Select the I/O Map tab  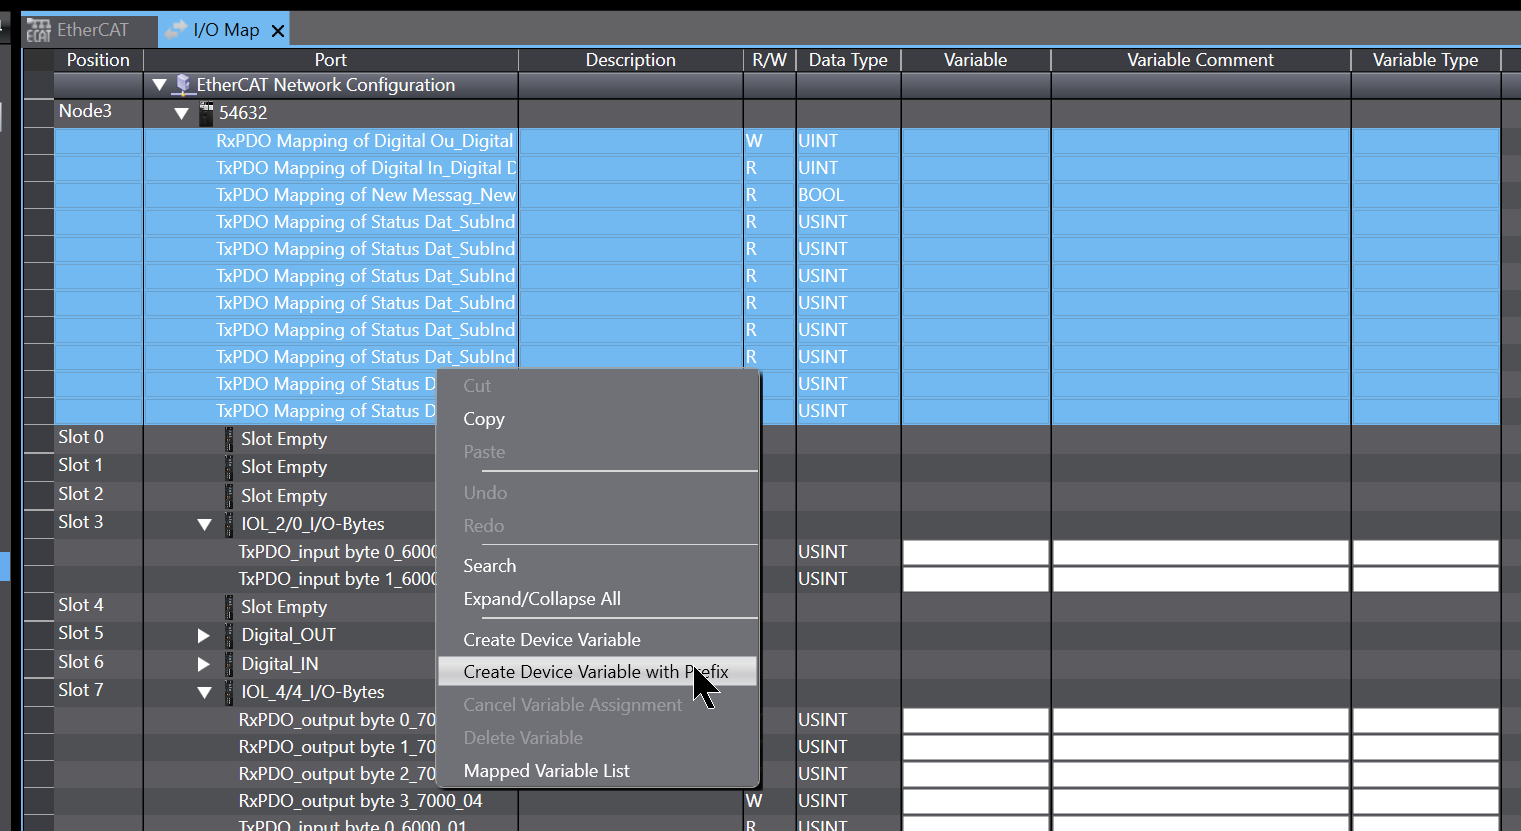click(x=226, y=31)
